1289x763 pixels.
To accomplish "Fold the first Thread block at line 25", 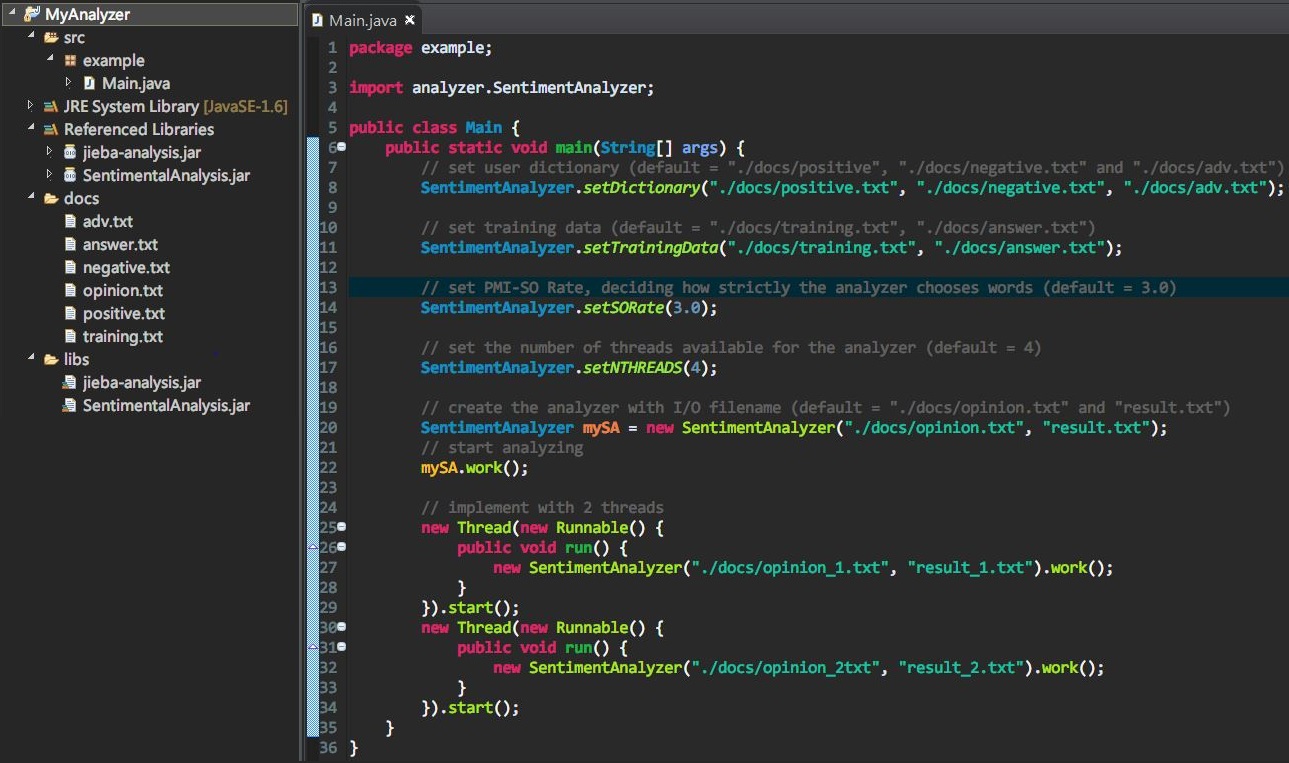I will (x=341, y=527).
